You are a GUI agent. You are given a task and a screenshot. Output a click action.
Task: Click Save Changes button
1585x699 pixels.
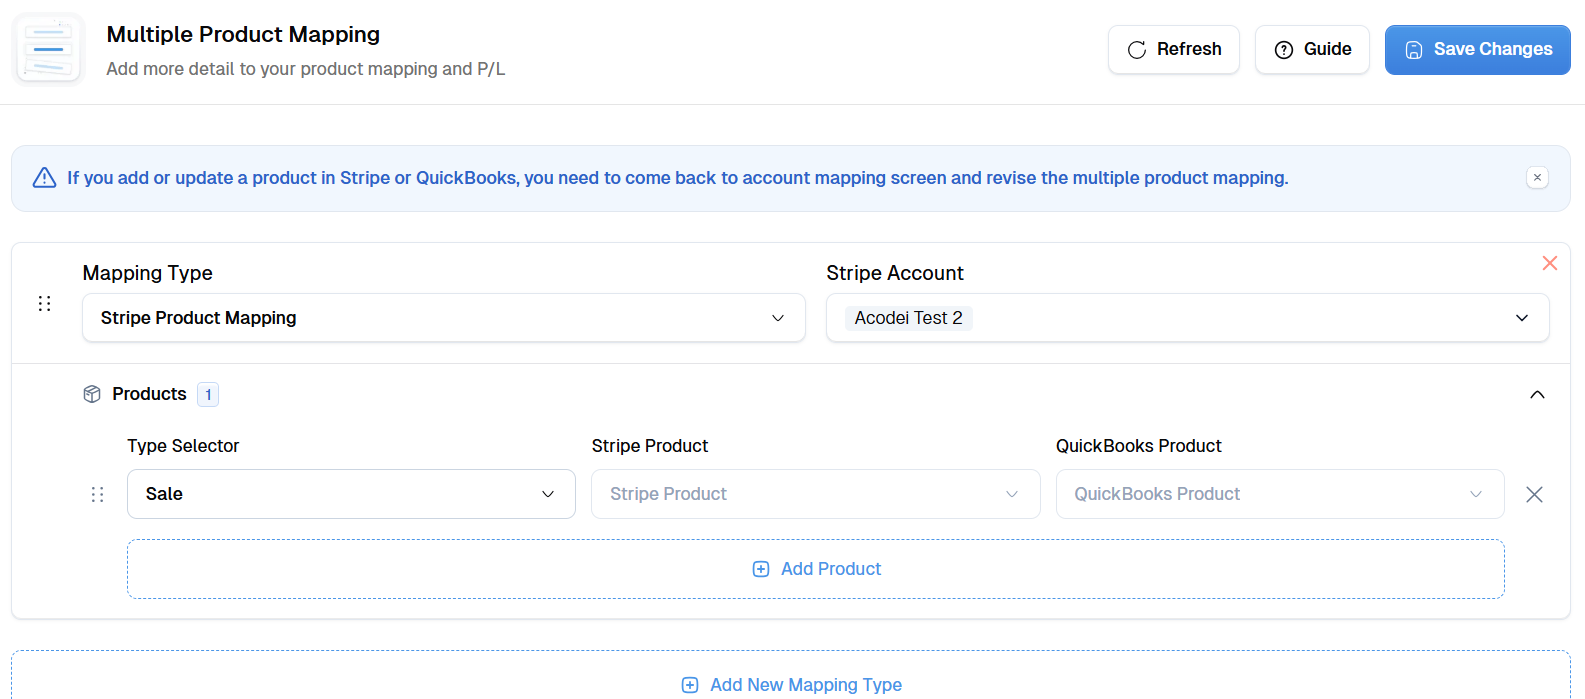(1477, 49)
